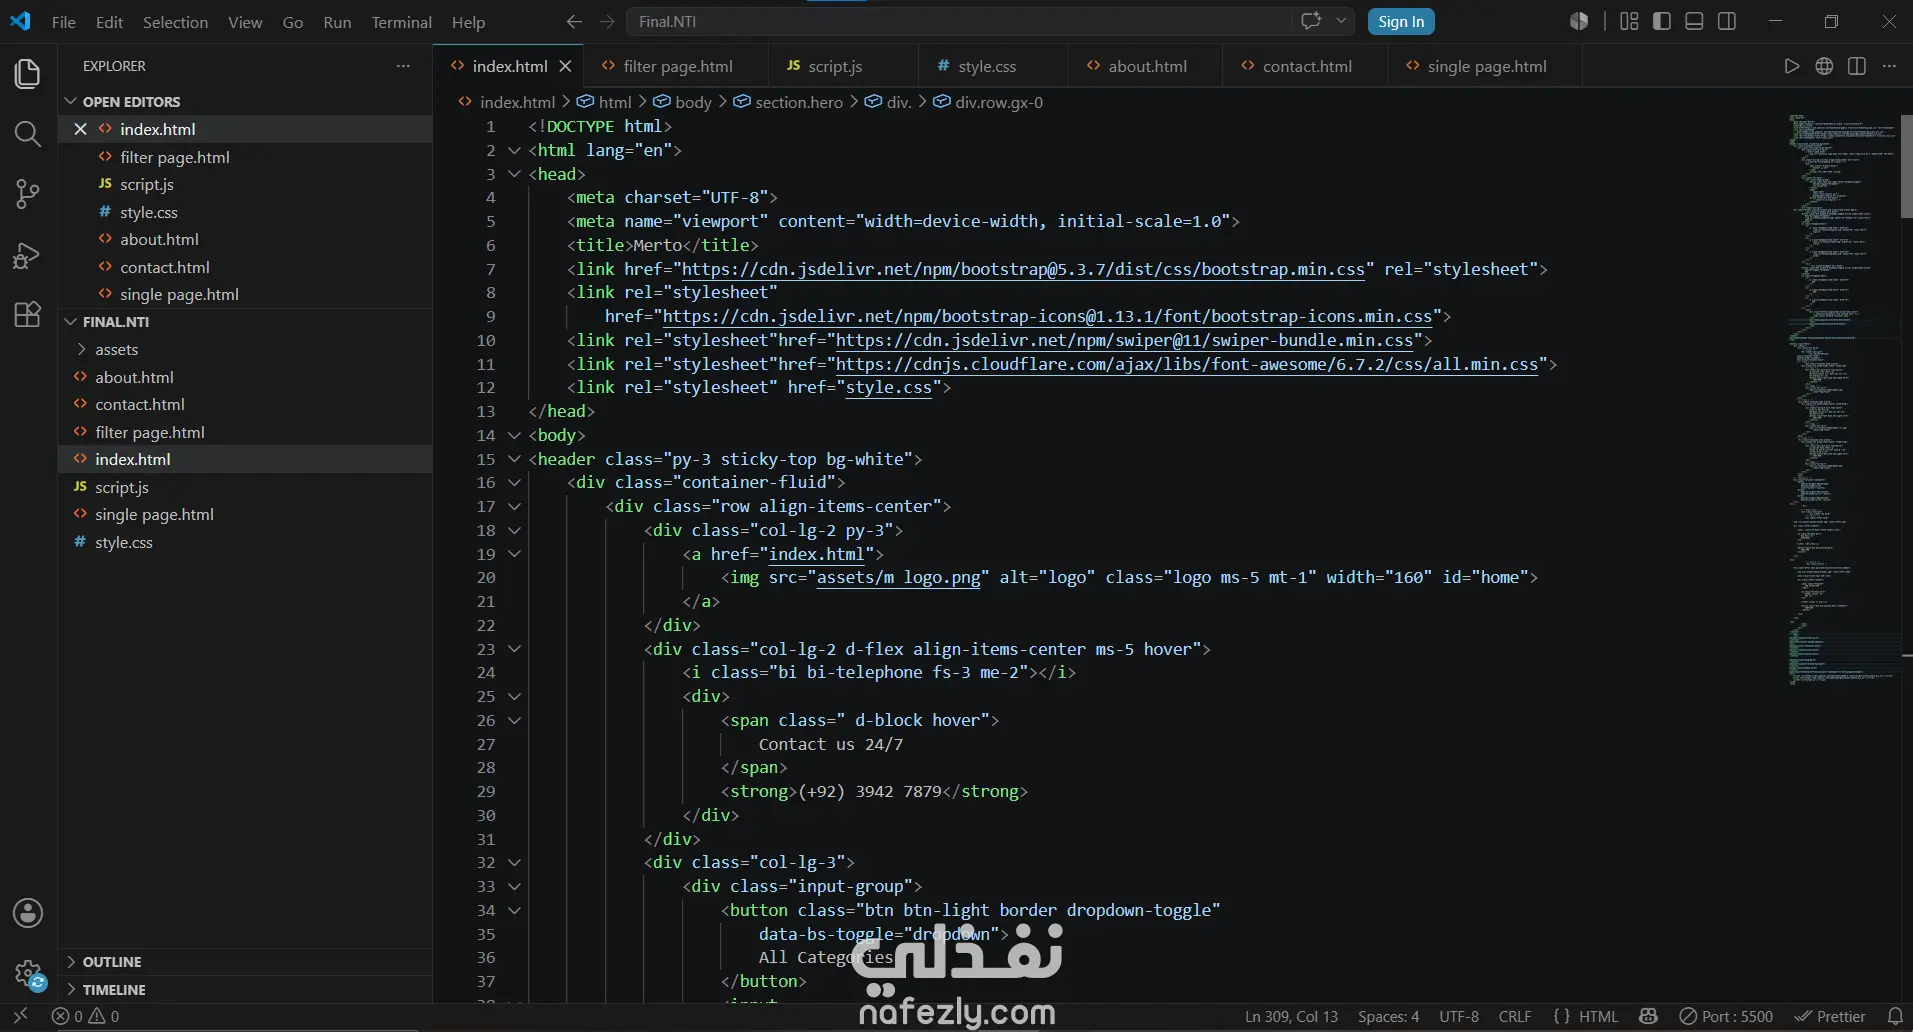Fold the html tag on line 2
Viewport: 1913px width, 1032px height.
pos(514,150)
